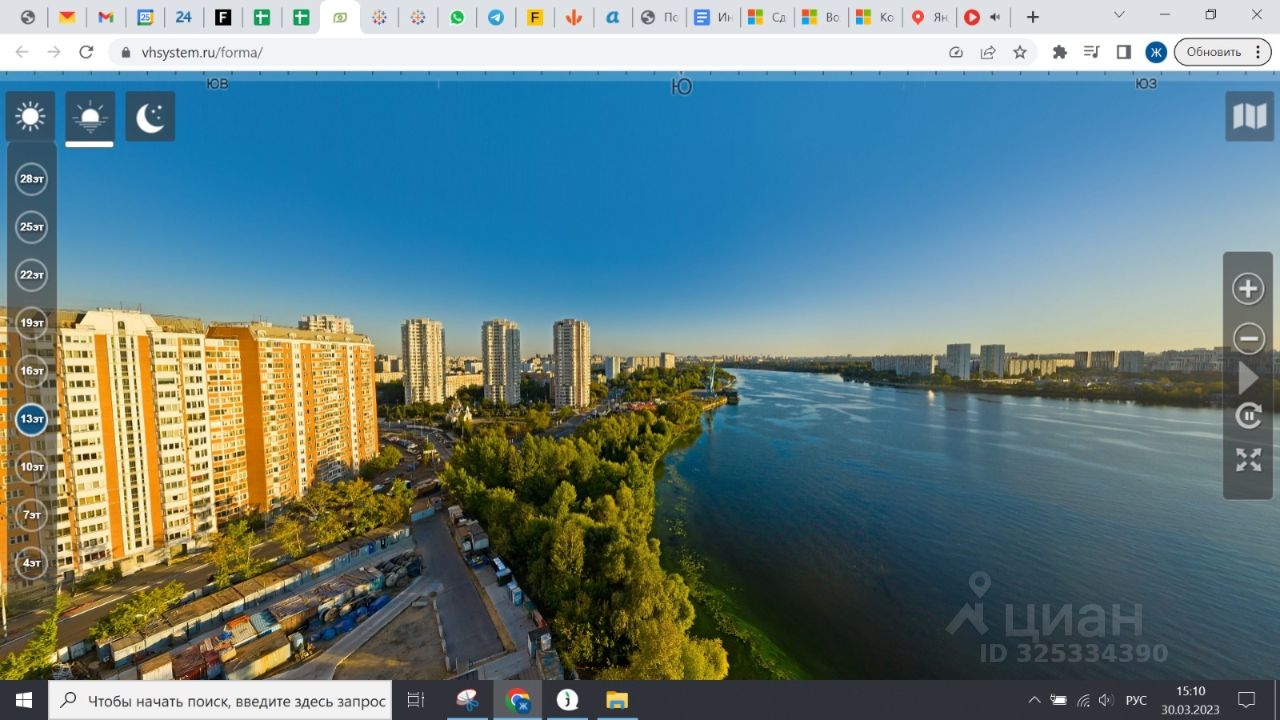Open Windows Task View
The width and height of the screenshot is (1280, 720).
[x=416, y=700]
